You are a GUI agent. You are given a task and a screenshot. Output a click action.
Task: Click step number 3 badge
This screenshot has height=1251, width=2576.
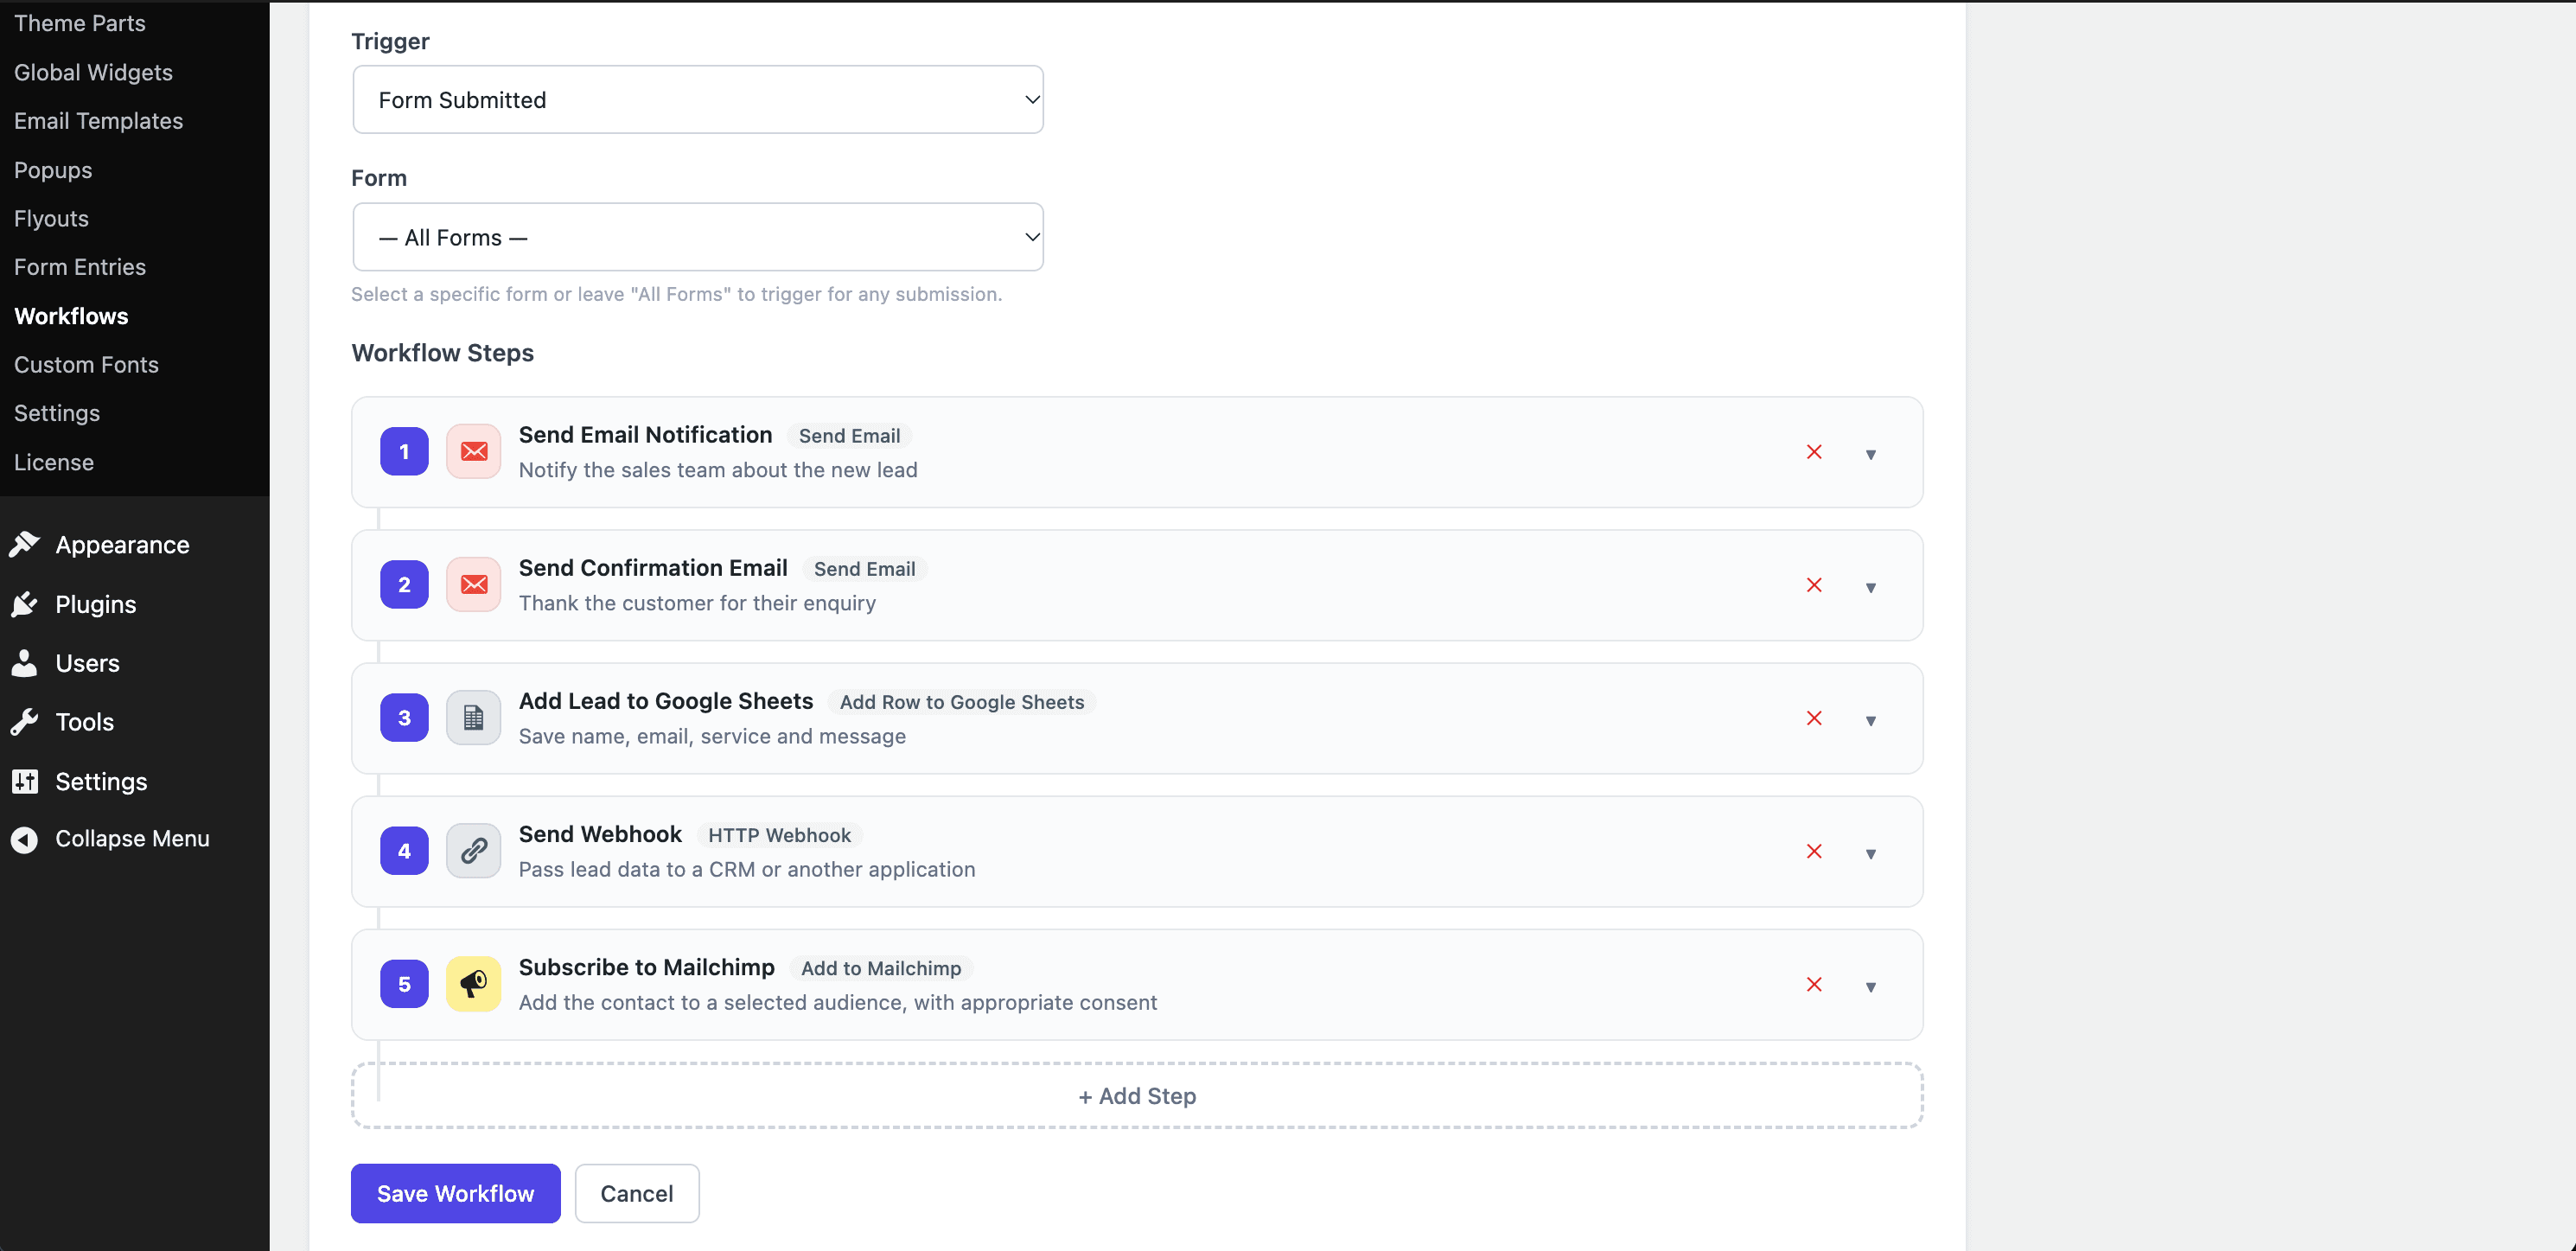pyautogui.click(x=404, y=718)
